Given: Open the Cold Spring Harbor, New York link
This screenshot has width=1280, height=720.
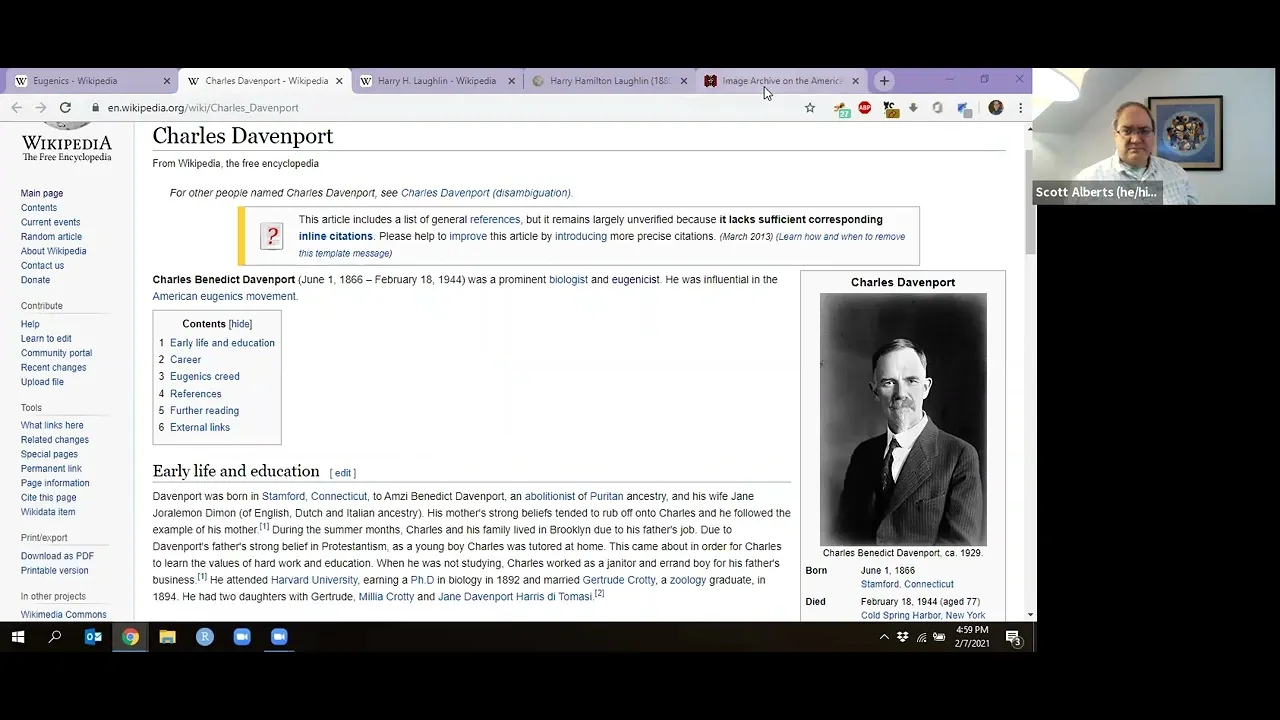Looking at the screenshot, I should [x=923, y=615].
